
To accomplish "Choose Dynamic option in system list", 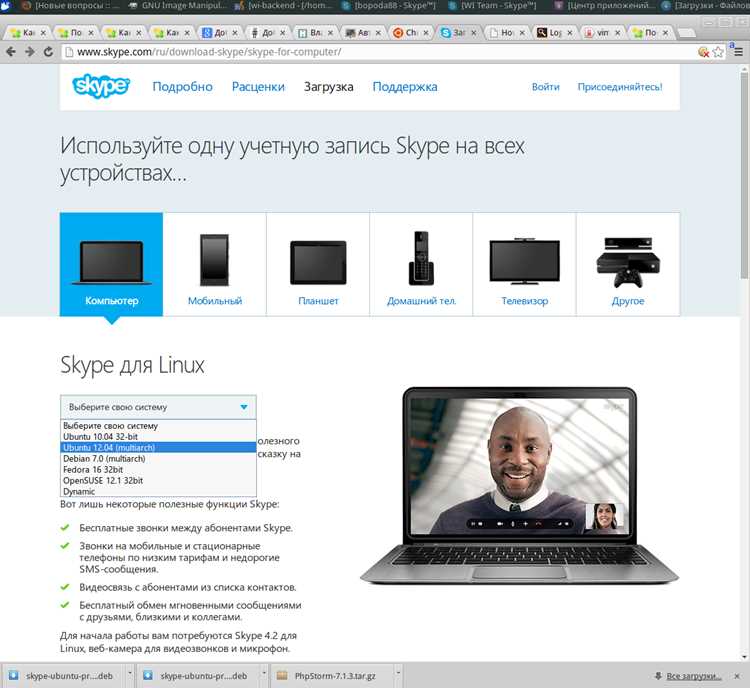I will pos(158,491).
